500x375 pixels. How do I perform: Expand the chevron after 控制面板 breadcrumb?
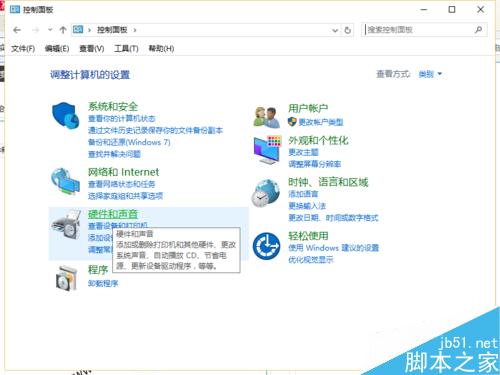click(135, 30)
